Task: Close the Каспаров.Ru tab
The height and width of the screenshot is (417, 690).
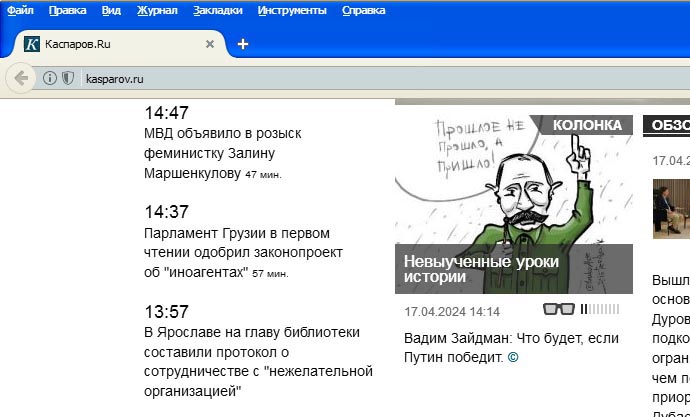Action: pyautogui.click(x=210, y=44)
